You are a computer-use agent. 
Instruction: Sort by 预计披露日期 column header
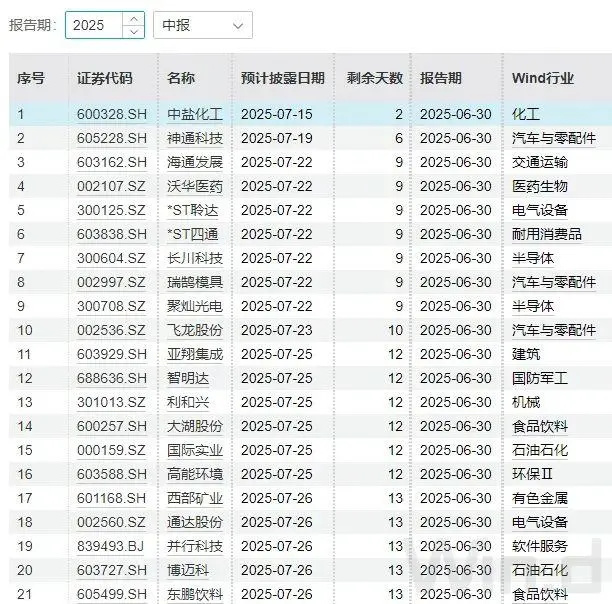click(283, 78)
